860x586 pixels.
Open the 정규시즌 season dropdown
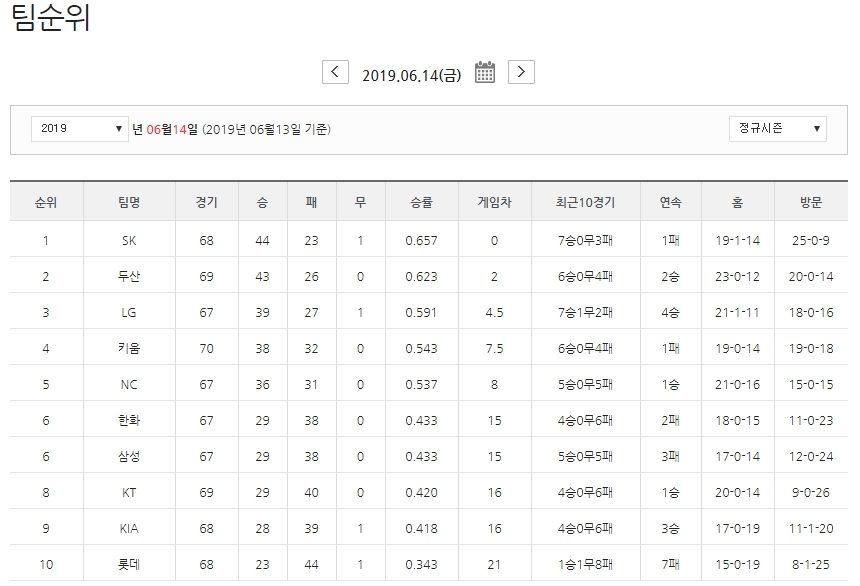pyautogui.click(x=778, y=129)
